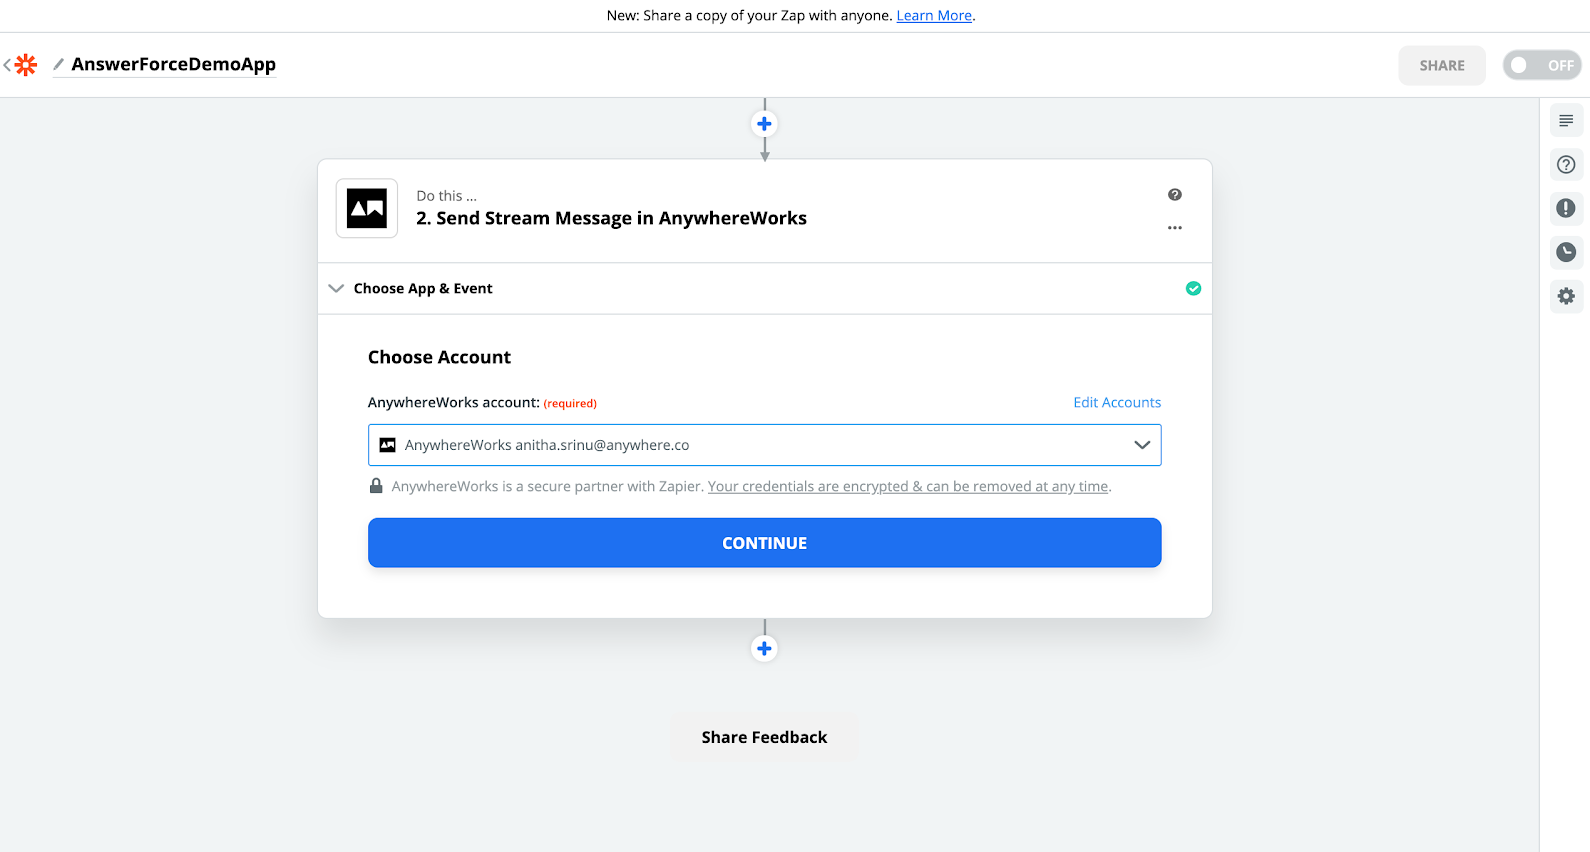Toggle the Zap OFF/ON switch
Image resolution: width=1590 pixels, height=852 pixels.
[x=1542, y=65]
